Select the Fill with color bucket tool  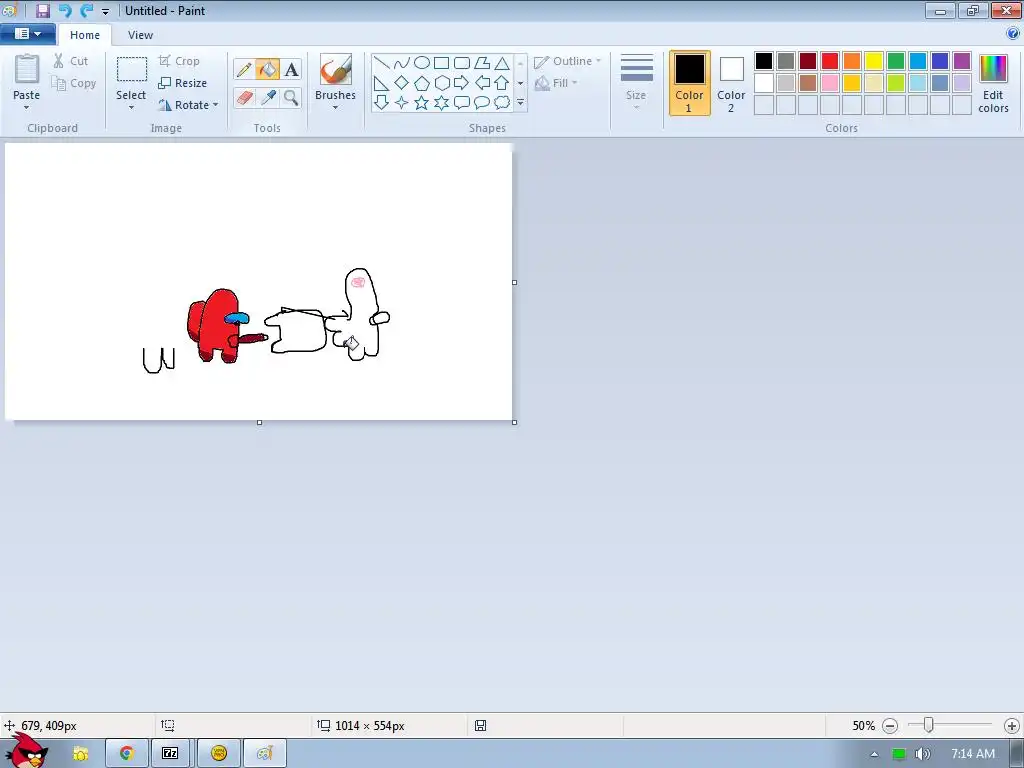[x=267, y=69]
